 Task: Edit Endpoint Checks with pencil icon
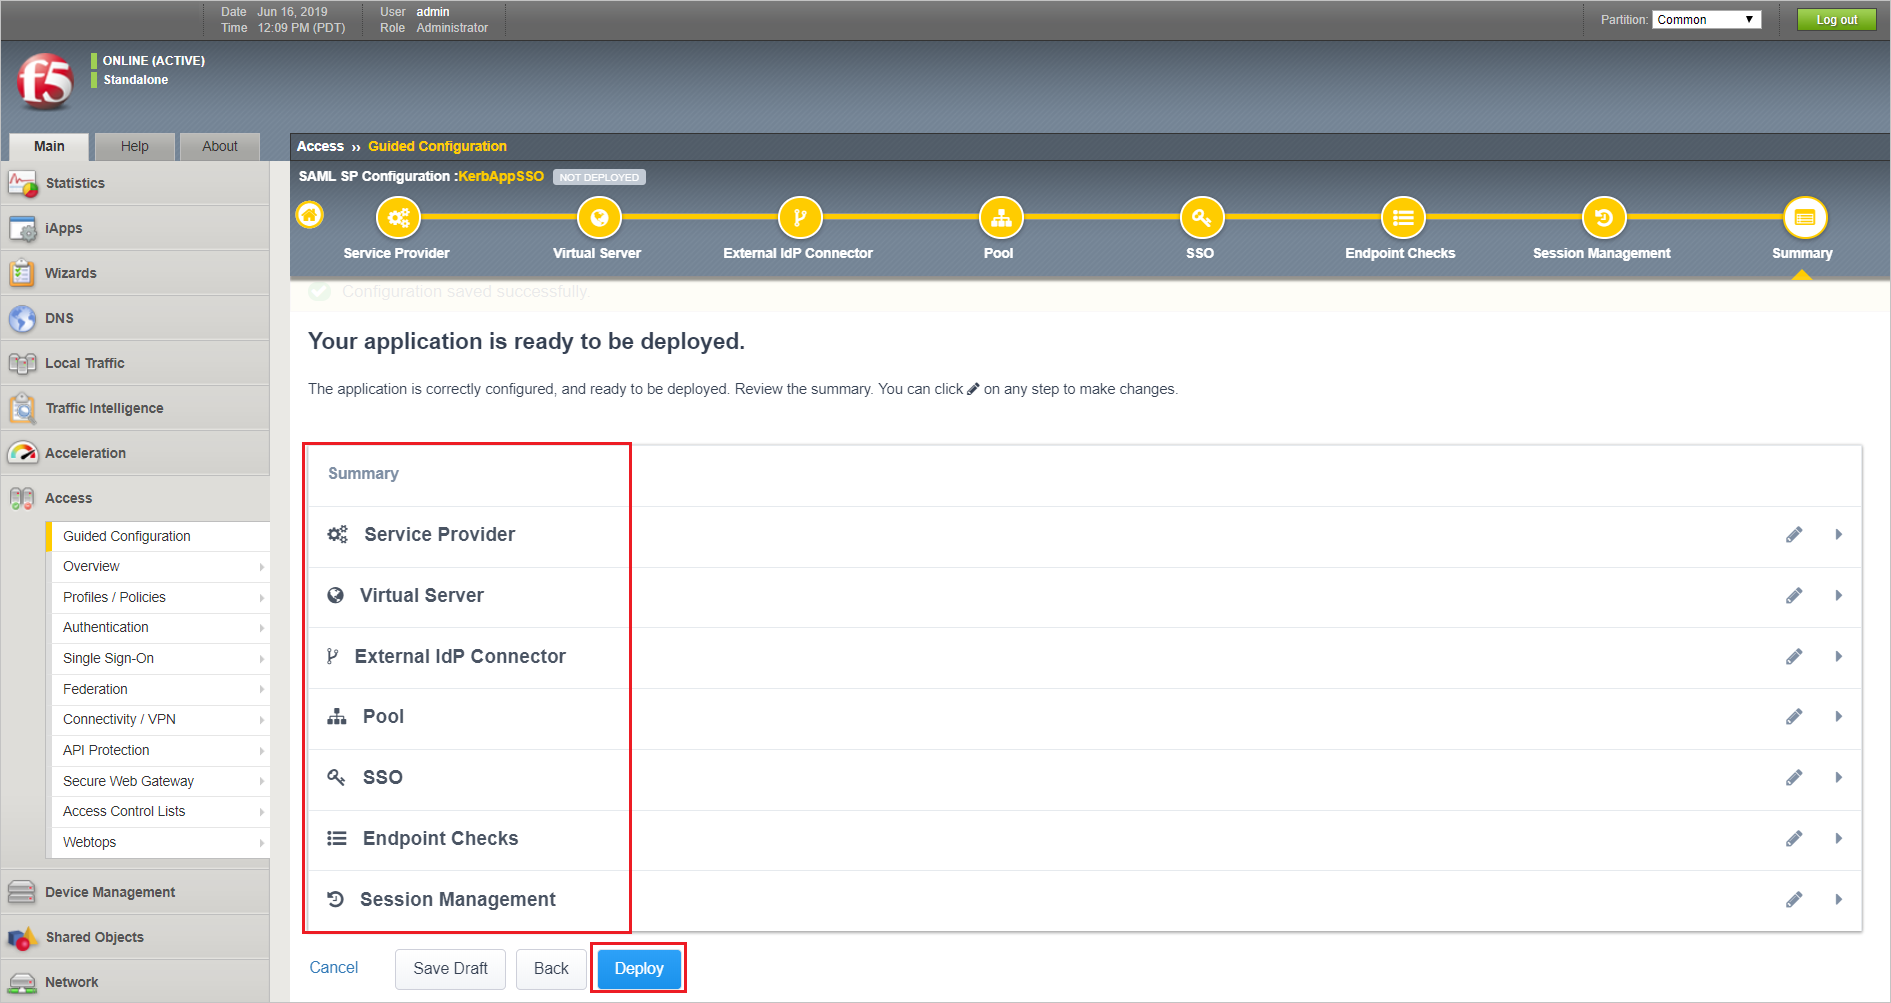[x=1794, y=839]
